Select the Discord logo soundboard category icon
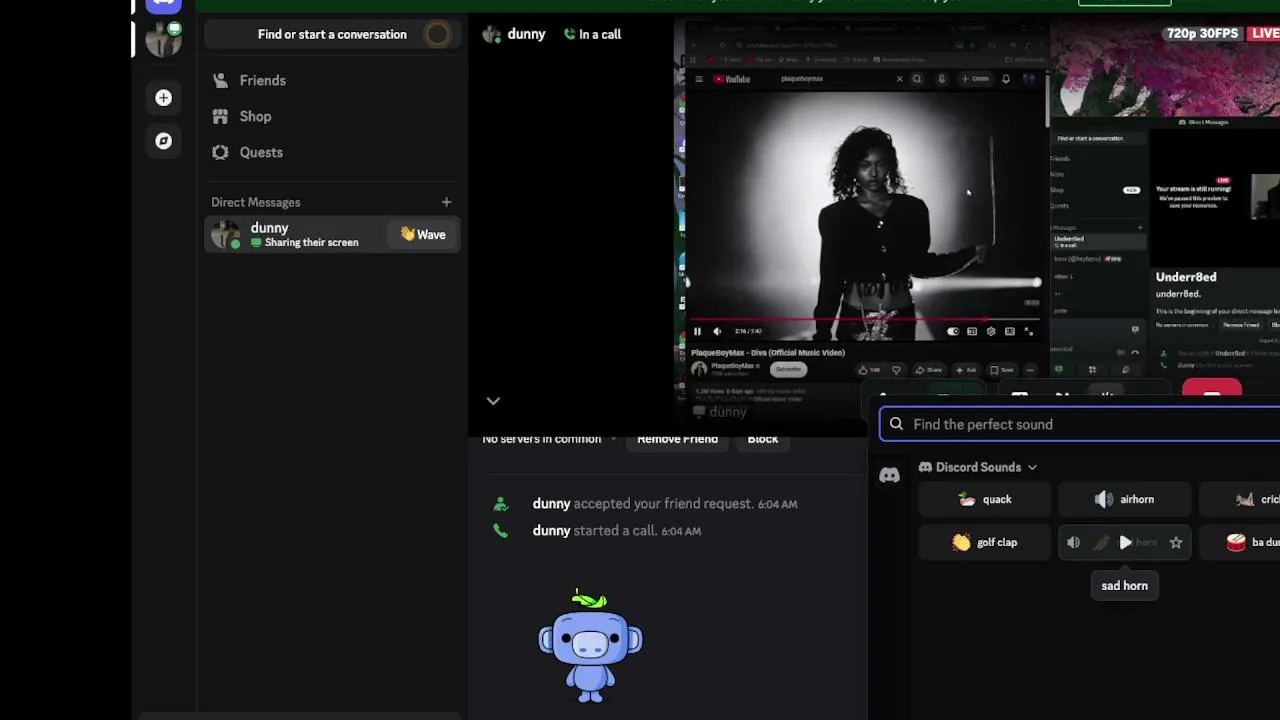This screenshot has height=720, width=1280. [889, 476]
